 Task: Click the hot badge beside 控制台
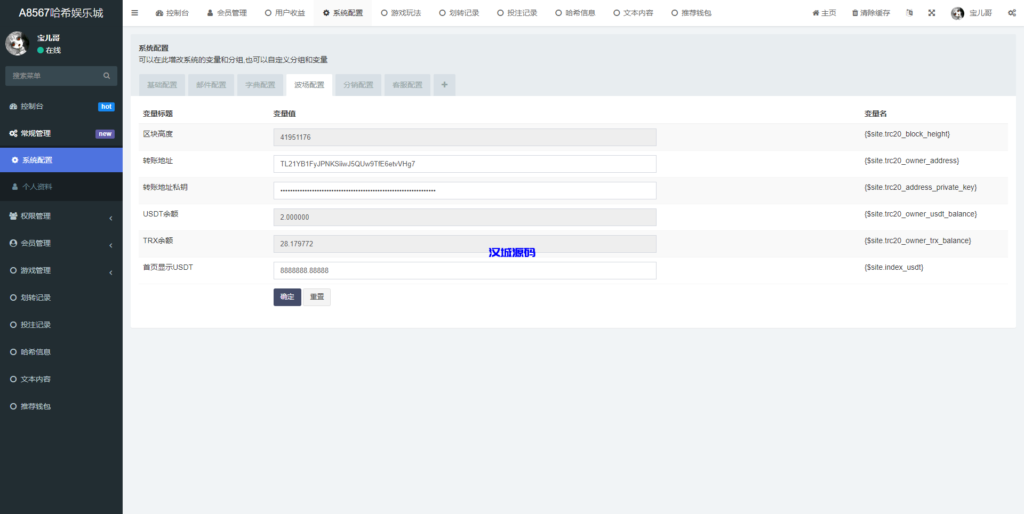(106, 106)
